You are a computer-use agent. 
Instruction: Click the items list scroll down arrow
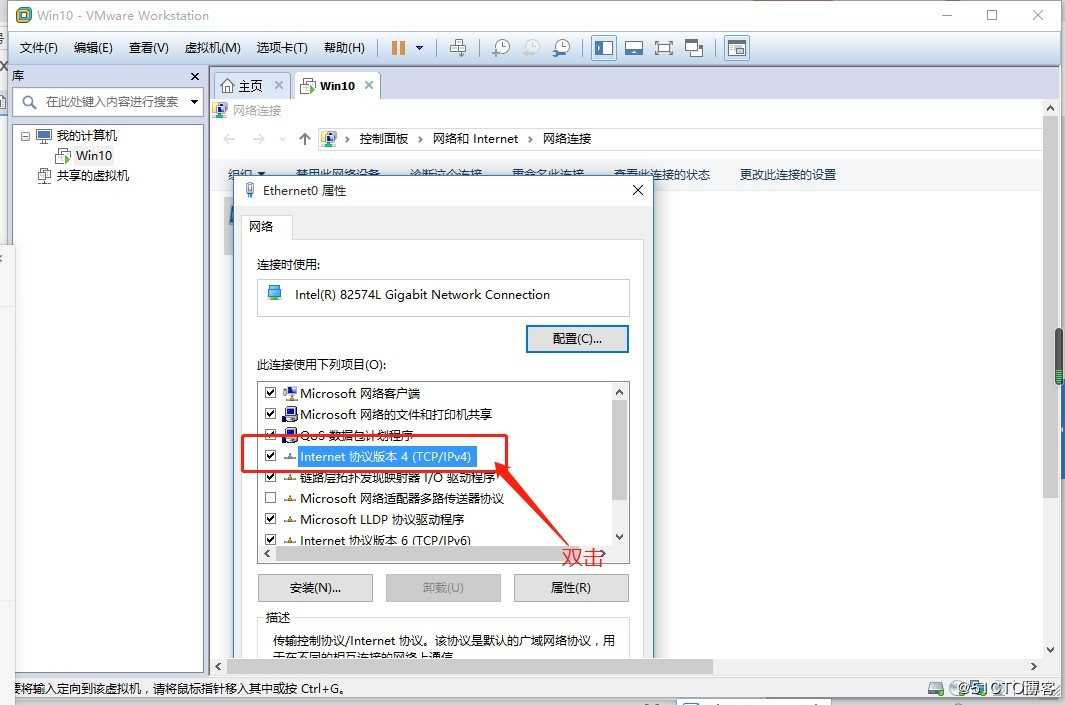619,537
